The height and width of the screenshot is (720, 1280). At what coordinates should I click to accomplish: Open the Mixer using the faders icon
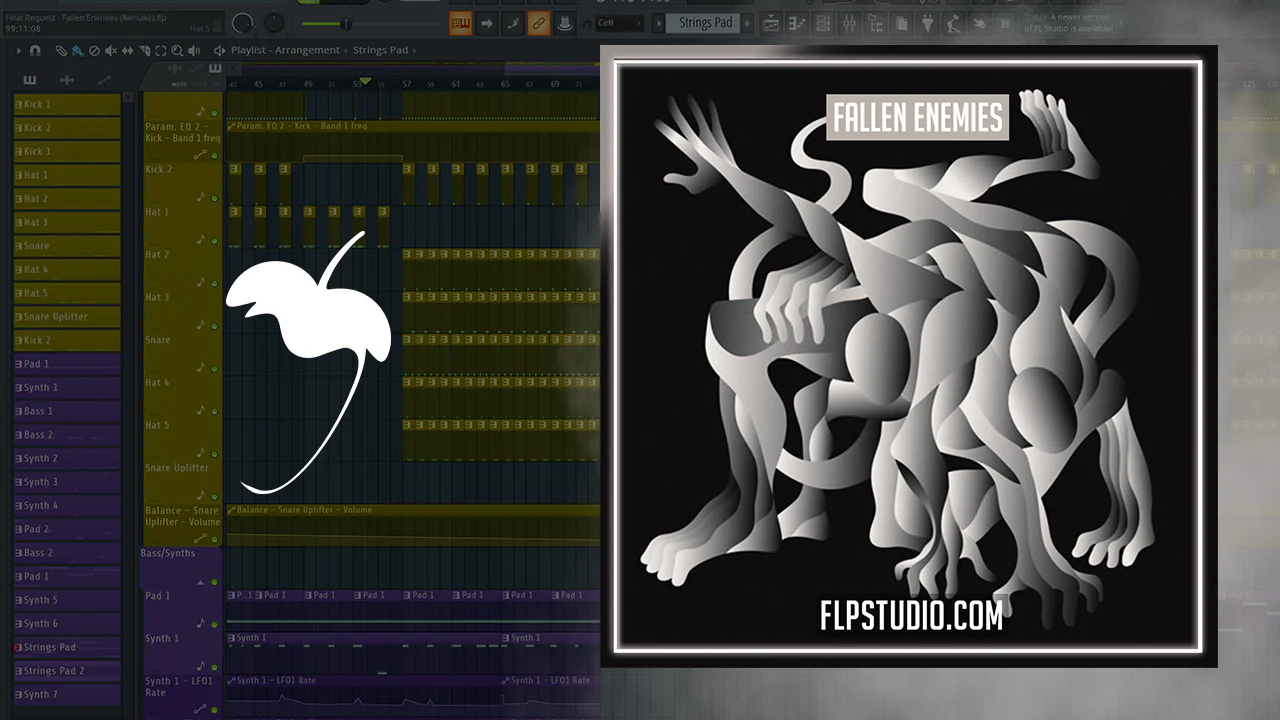(851, 23)
